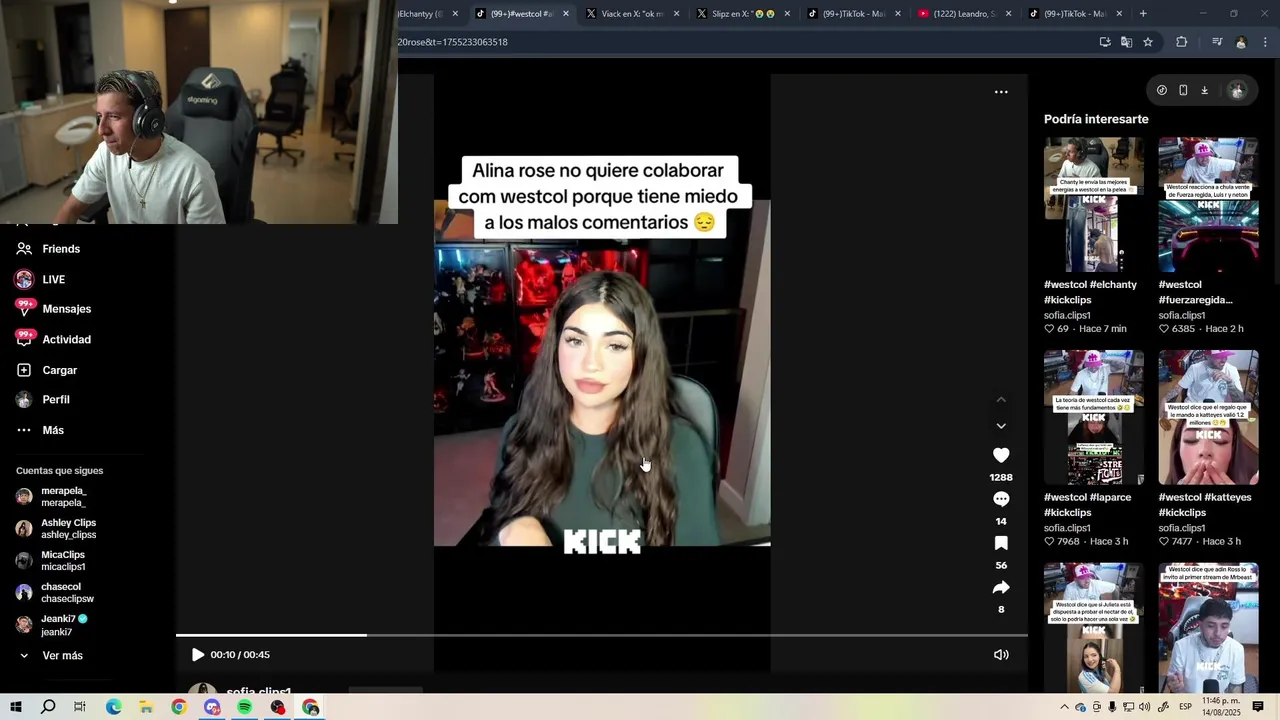
Task: Open Chrome media control icon
Action: click(x=1217, y=42)
